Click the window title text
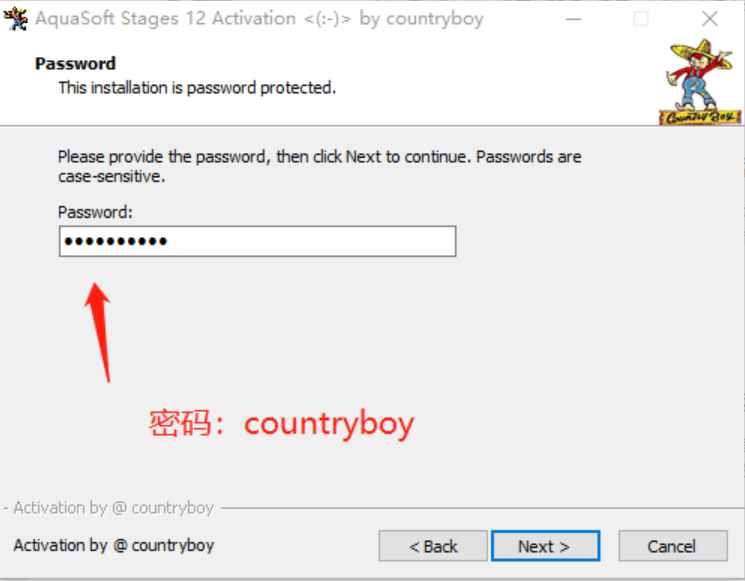The image size is (745, 581). pyautogui.click(x=259, y=19)
